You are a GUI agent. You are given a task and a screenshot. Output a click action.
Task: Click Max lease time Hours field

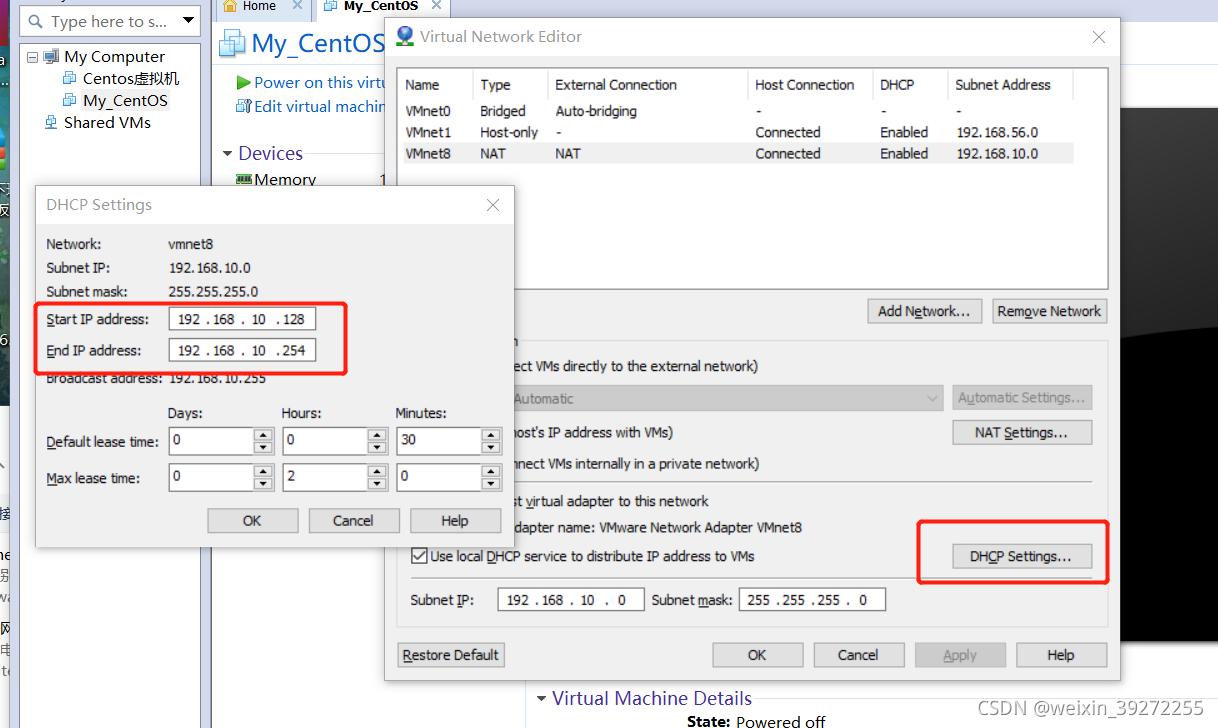[326, 478]
